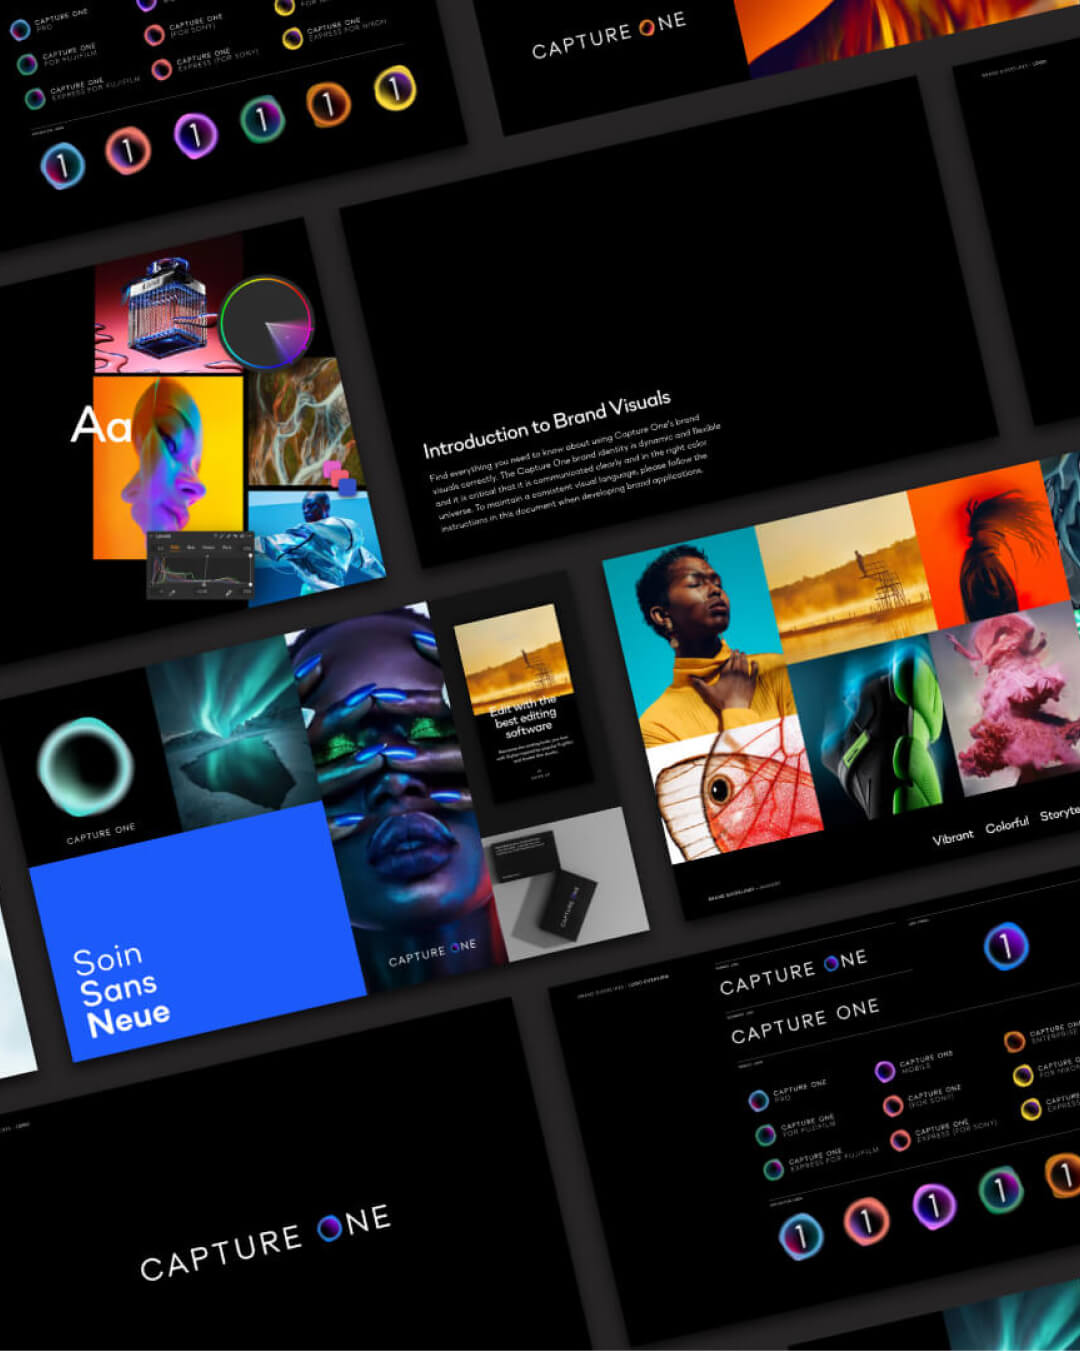Select the "Soin Sans Neue" text on the blue card
The image size is (1080, 1351).
pos(122,991)
